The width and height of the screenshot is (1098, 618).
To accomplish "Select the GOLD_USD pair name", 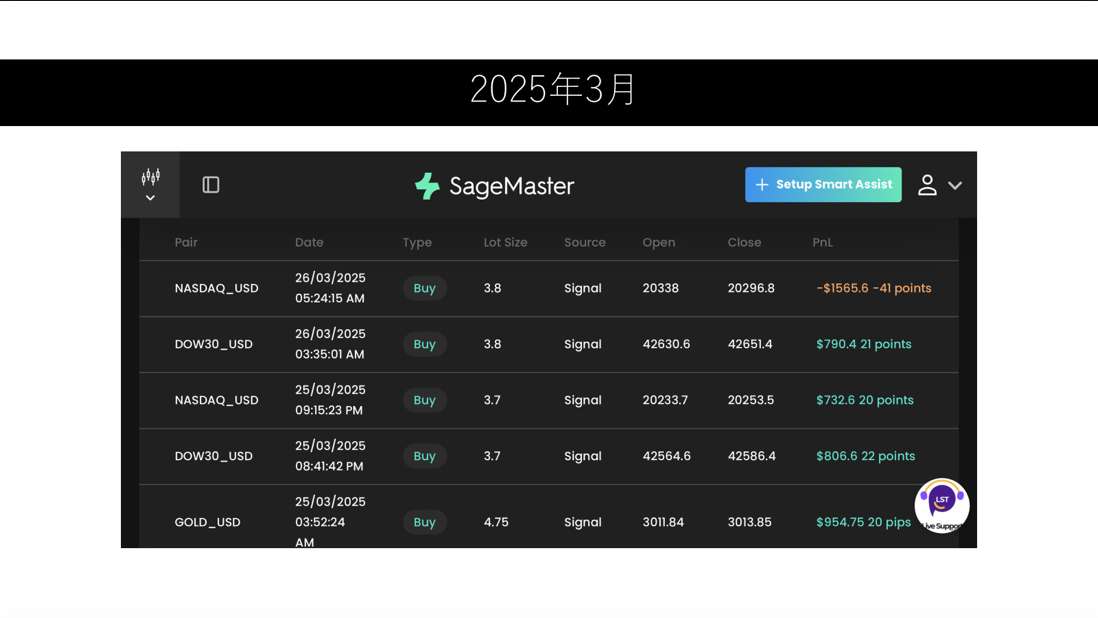I will [207, 522].
